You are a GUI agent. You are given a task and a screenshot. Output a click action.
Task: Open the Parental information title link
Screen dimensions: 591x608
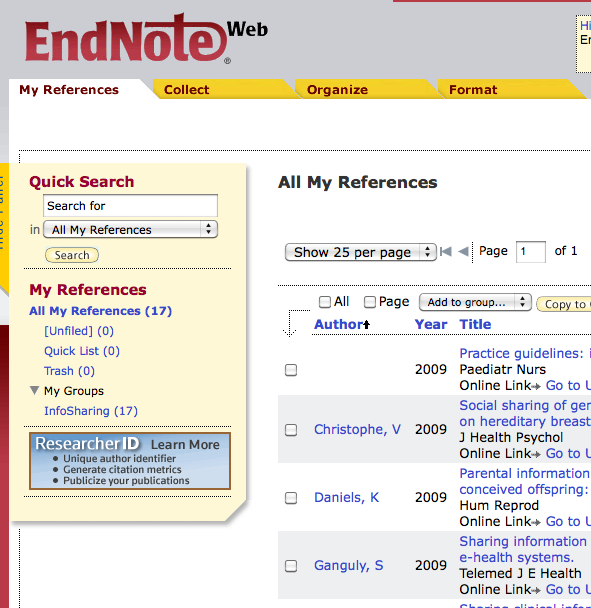(x=525, y=482)
